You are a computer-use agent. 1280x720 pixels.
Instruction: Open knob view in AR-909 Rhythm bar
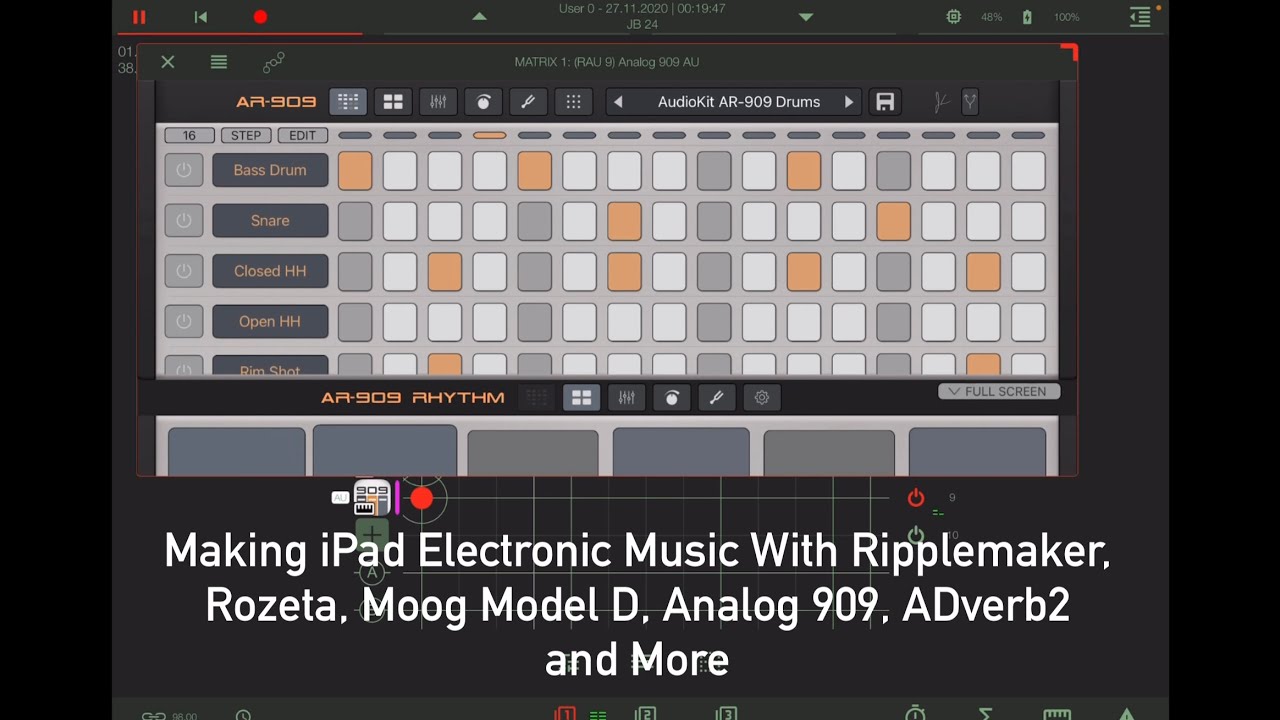click(x=671, y=398)
